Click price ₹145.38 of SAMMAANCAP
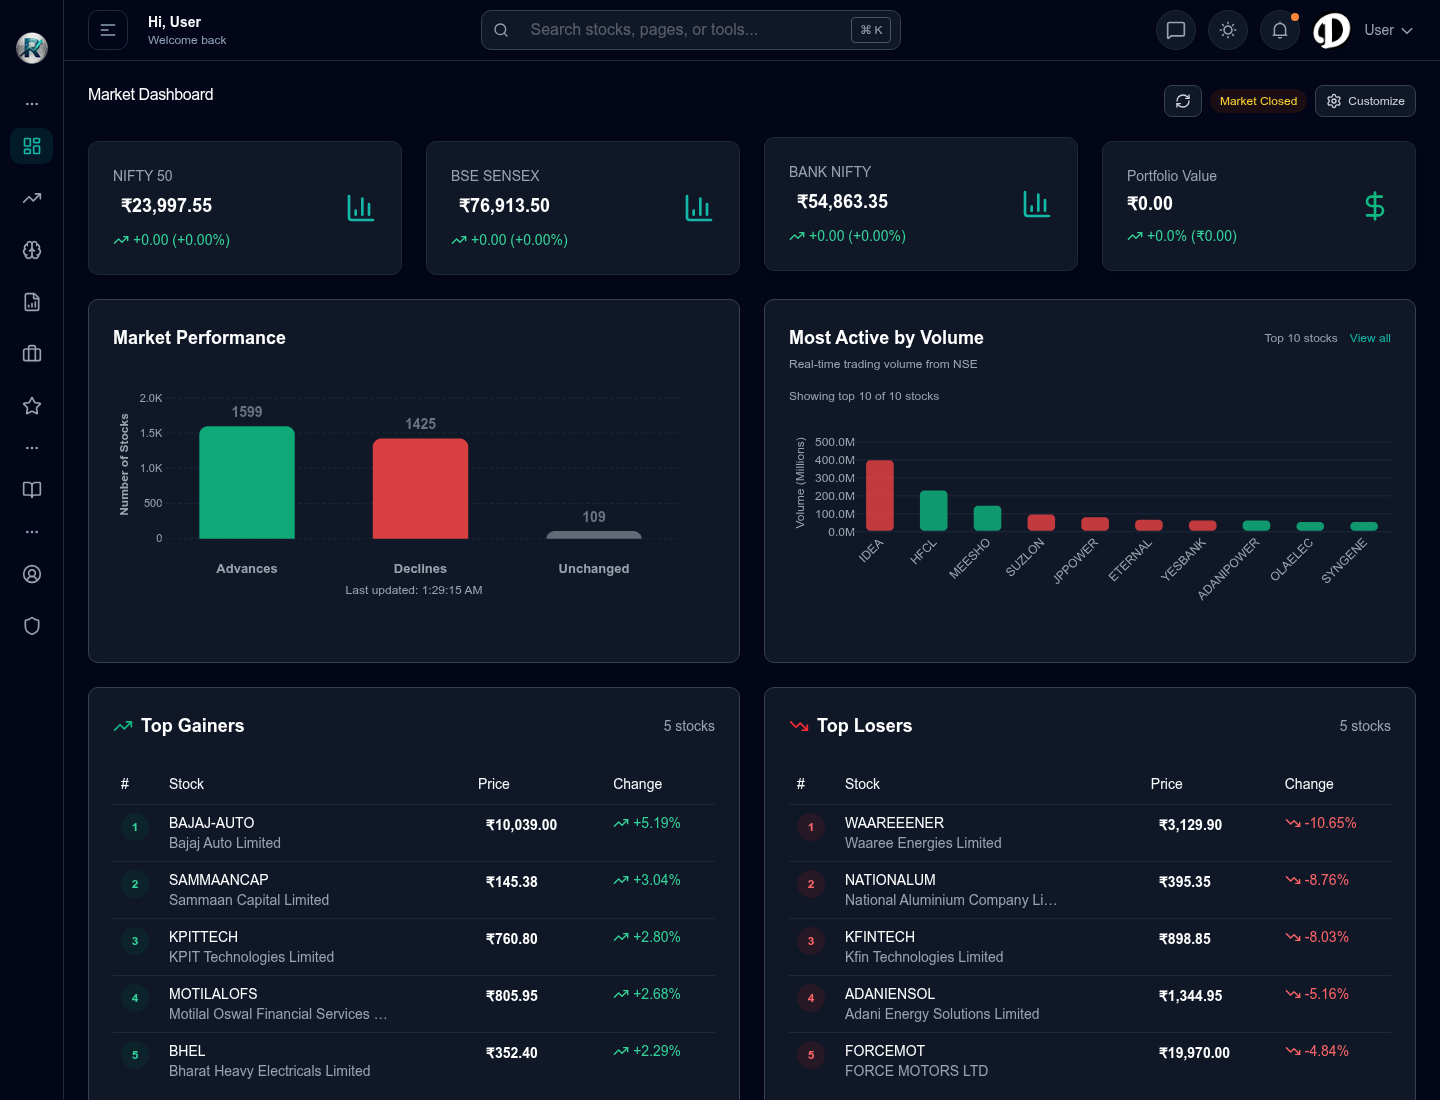 tap(512, 882)
